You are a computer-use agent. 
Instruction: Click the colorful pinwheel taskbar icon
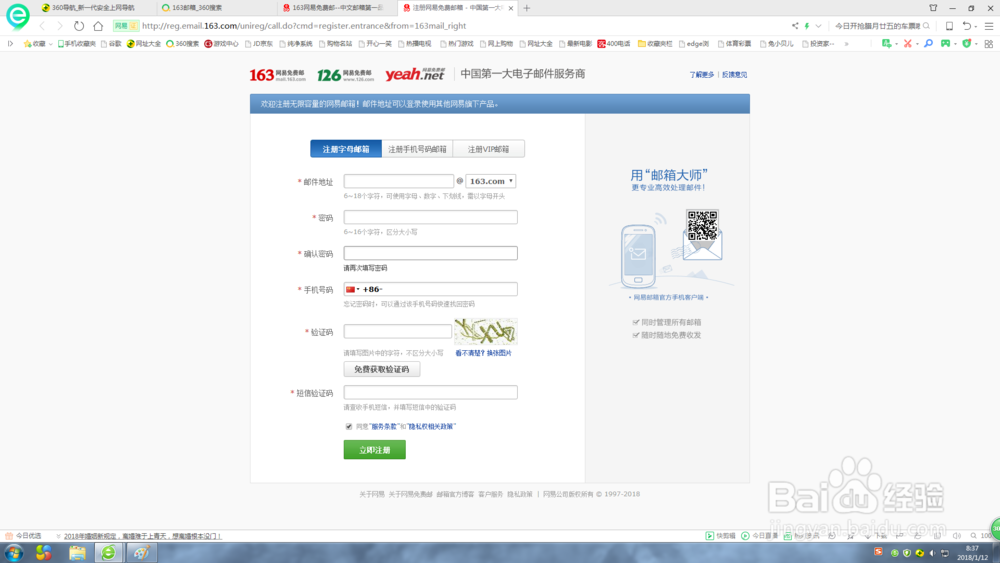point(43,552)
